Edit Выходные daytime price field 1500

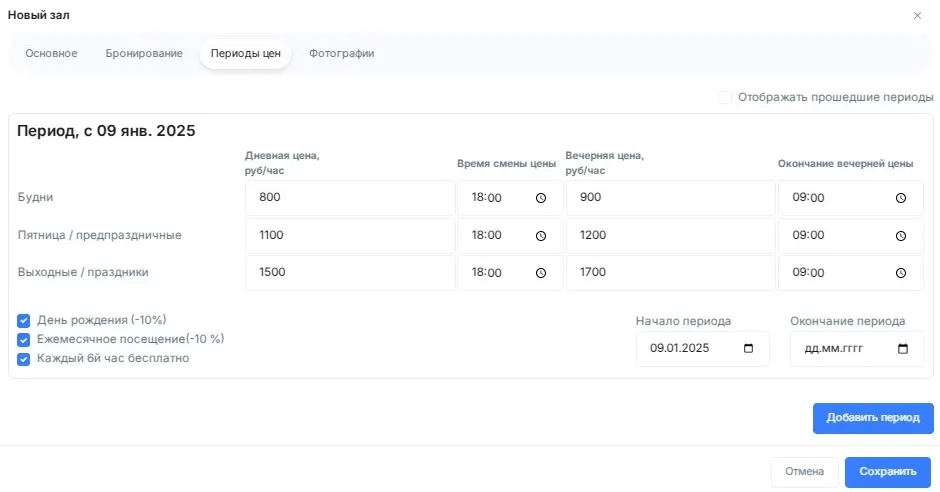pyautogui.click(x=350, y=273)
